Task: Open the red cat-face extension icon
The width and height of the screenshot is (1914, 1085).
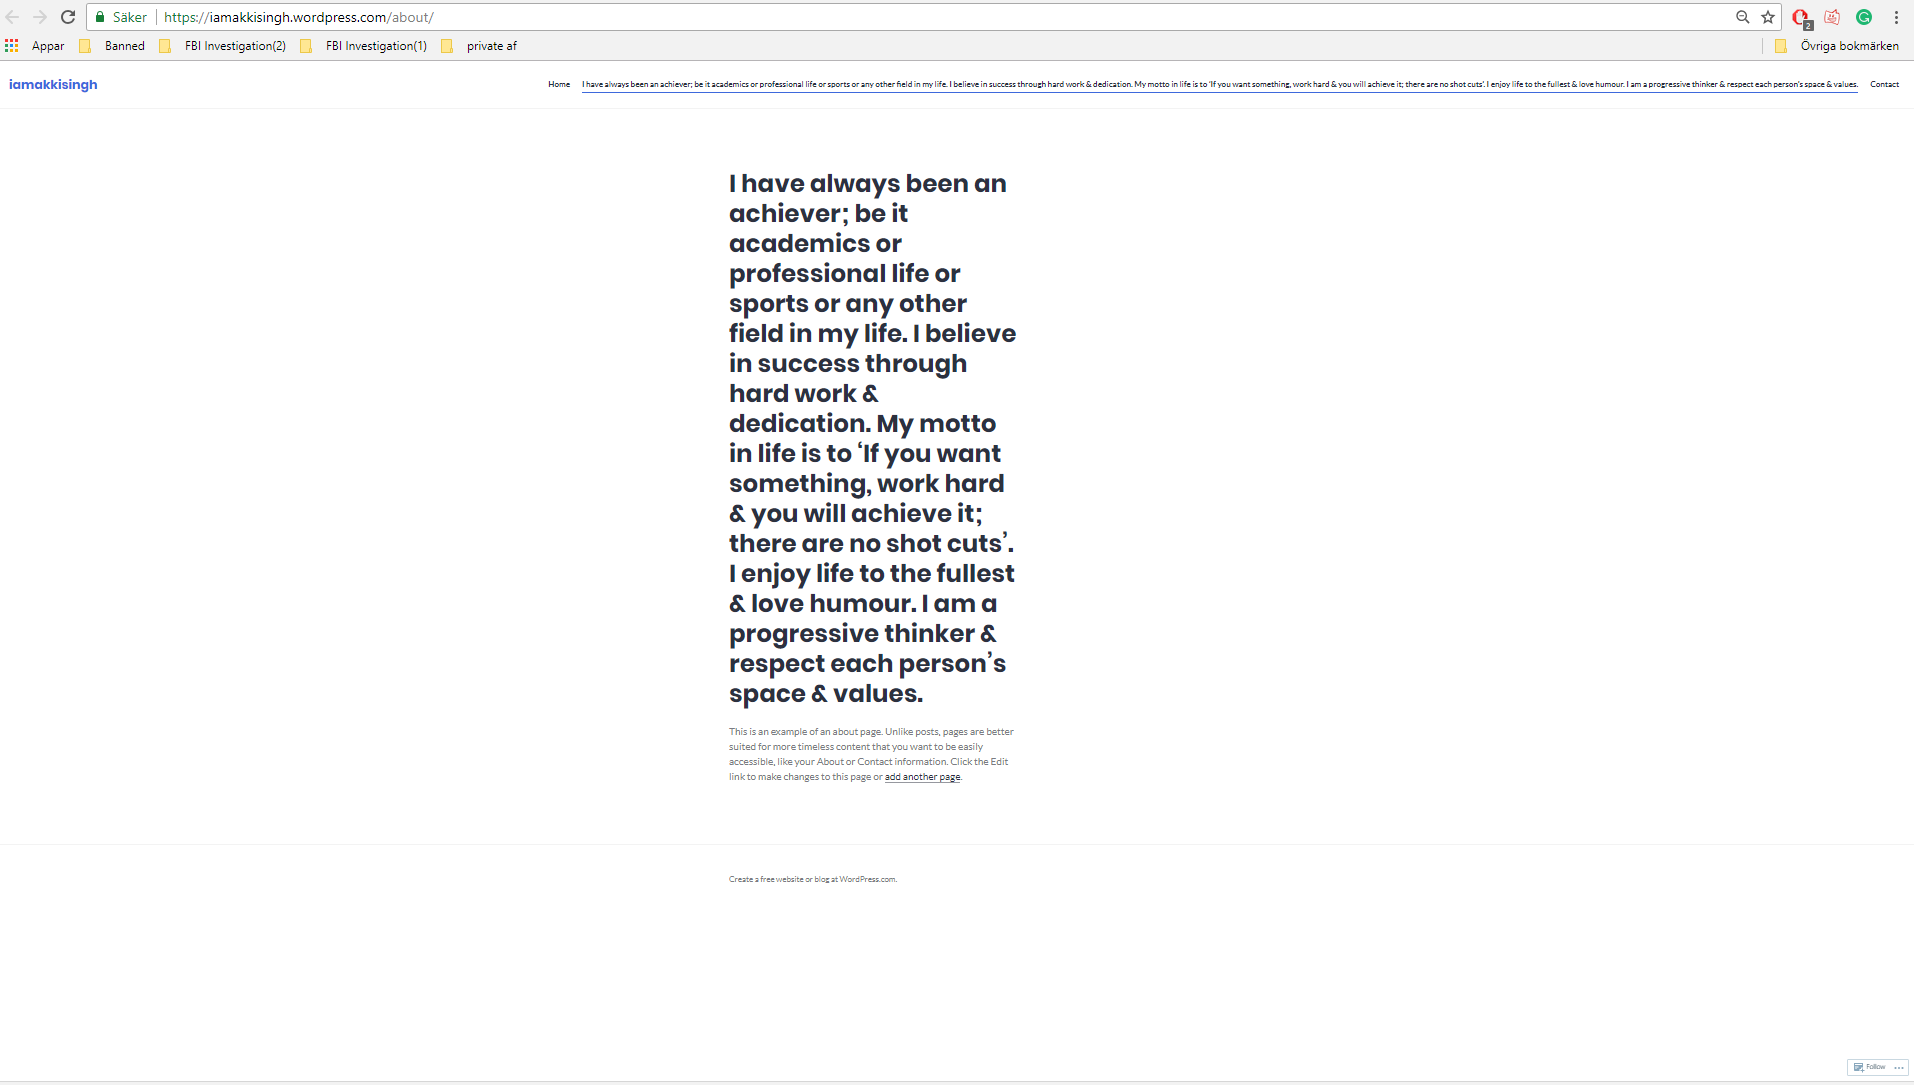Action: [1832, 17]
